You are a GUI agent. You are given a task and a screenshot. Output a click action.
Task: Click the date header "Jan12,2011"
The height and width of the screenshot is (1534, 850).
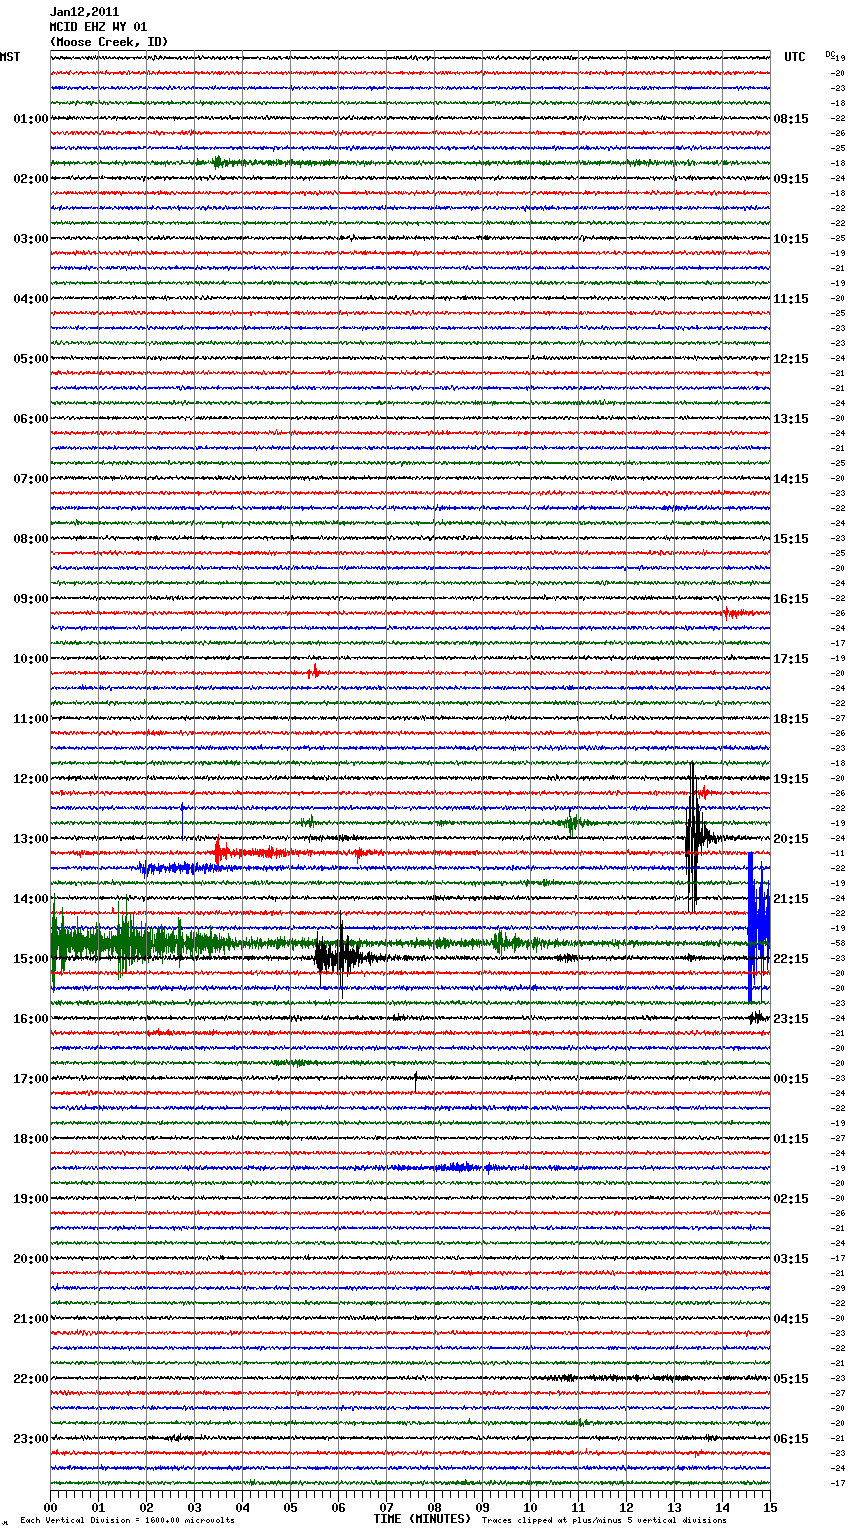[x=84, y=12]
